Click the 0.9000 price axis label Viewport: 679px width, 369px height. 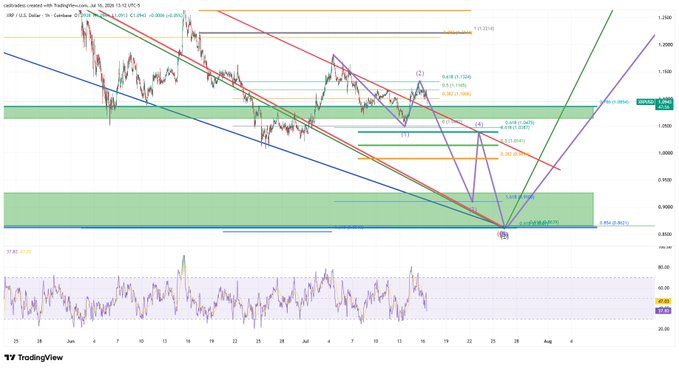[x=665, y=207]
